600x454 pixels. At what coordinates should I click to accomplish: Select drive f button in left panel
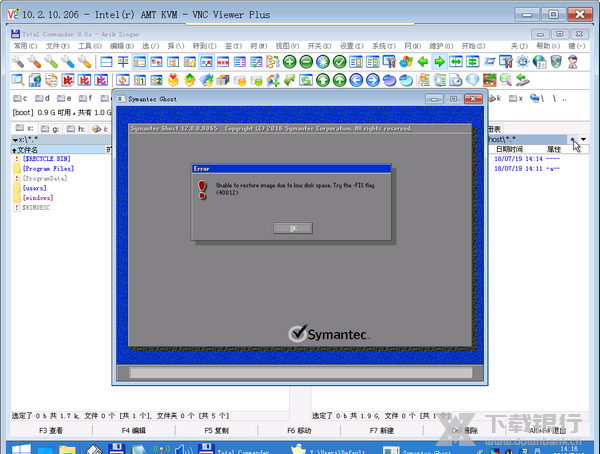[86, 98]
